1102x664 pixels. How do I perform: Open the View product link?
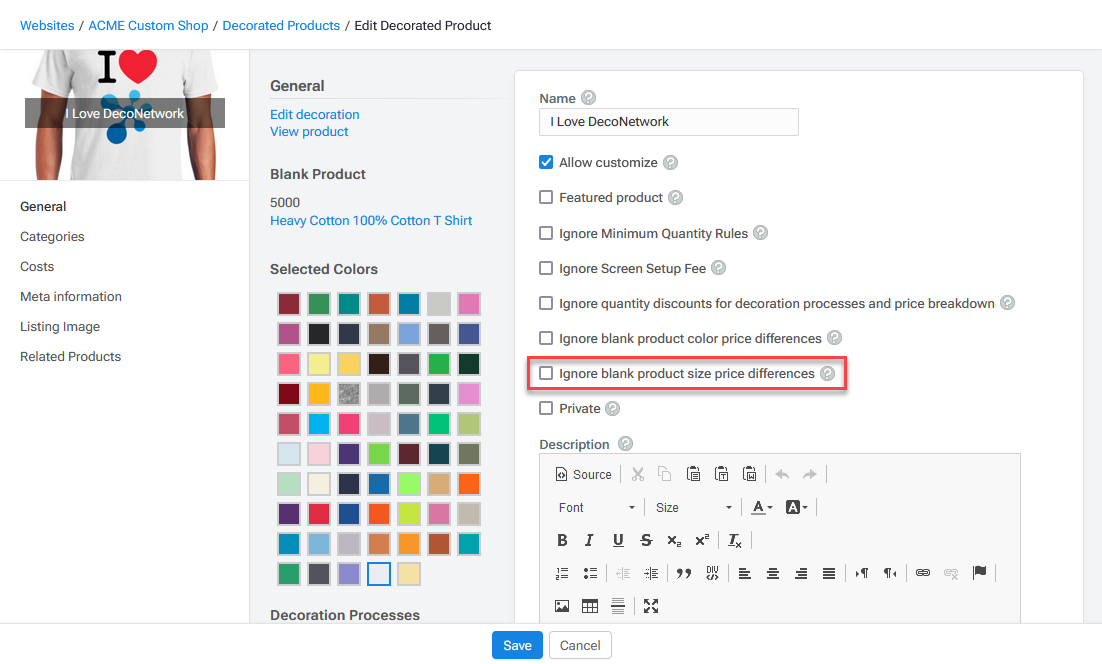tap(309, 131)
